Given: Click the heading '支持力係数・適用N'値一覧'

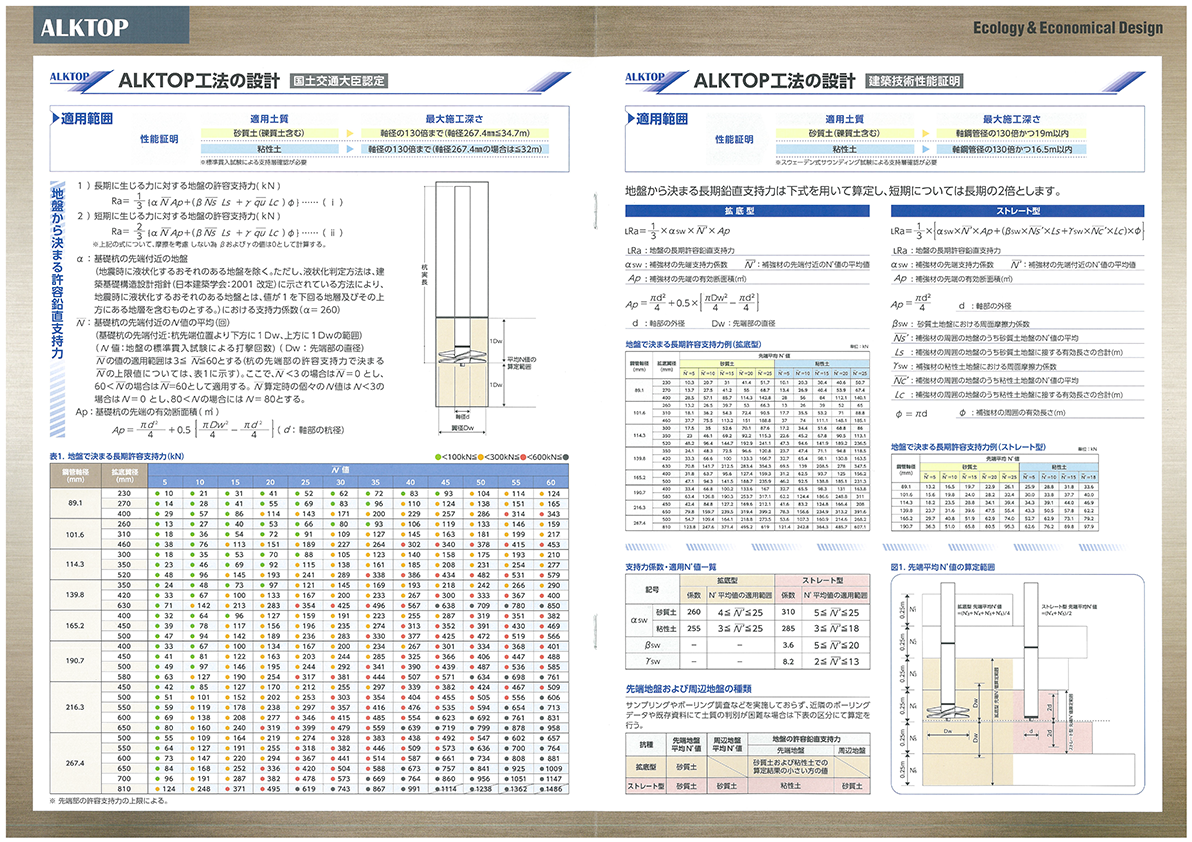Looking at the screenshot, I should click(x=670, y=567).
